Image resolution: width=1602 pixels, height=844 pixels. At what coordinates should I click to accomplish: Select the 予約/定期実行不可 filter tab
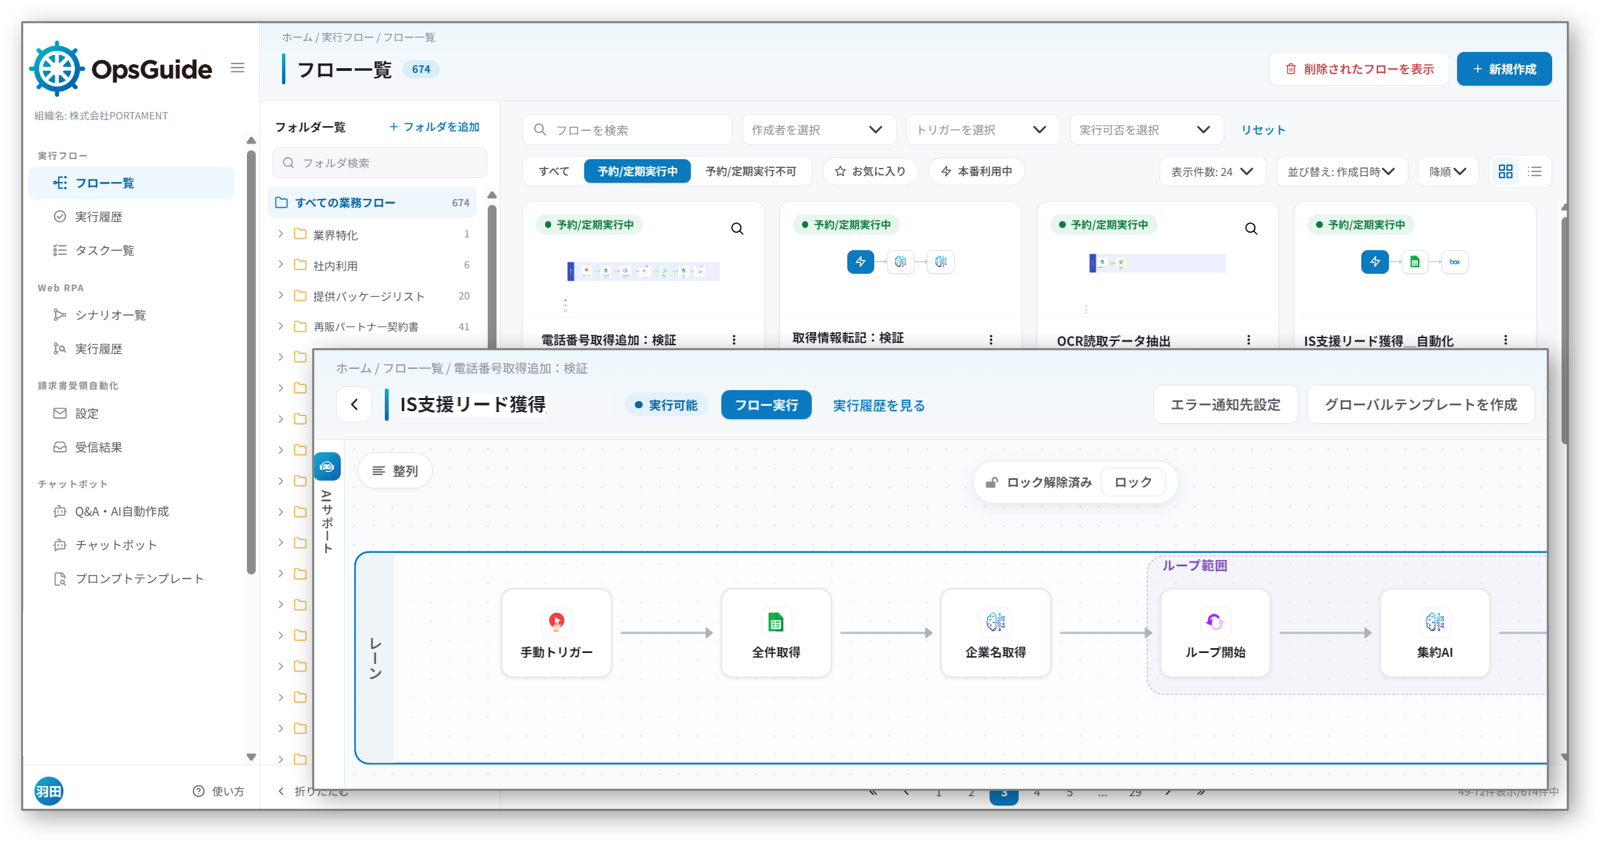coord(751,172)
